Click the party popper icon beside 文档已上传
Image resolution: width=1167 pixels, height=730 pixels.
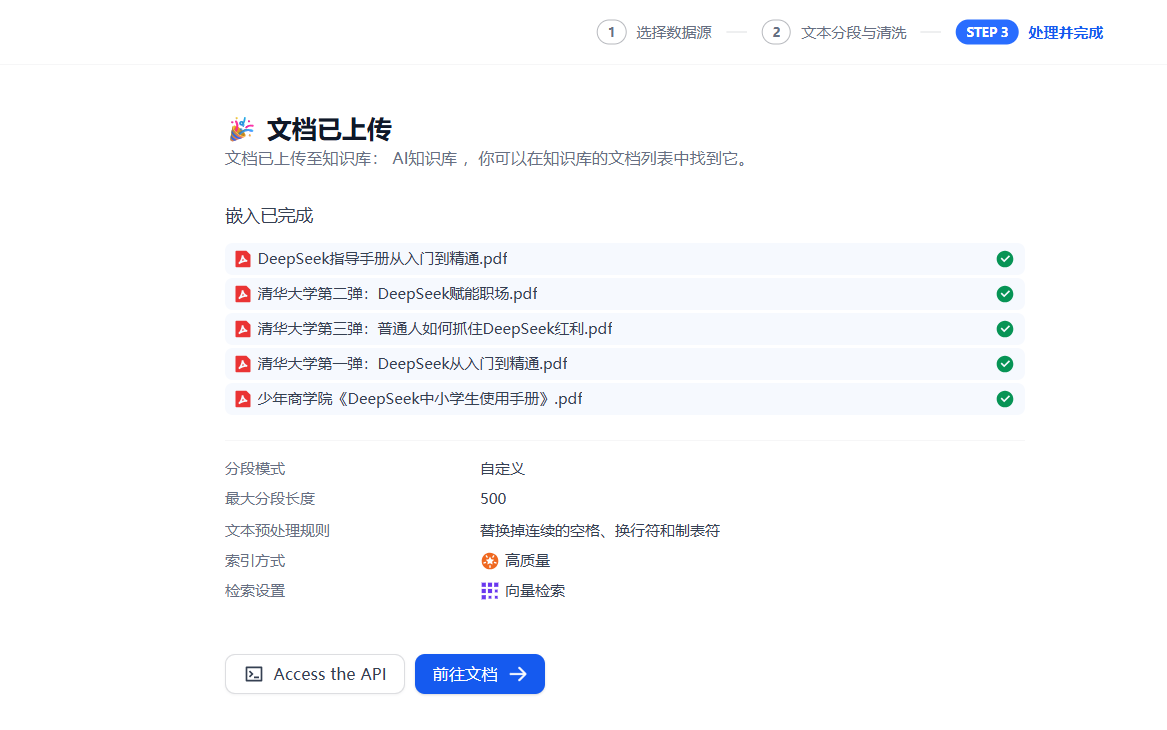[x=241, y=129]
